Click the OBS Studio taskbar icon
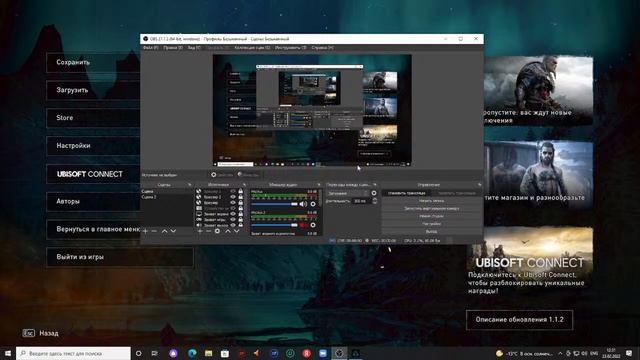The width and height of the screenshot is (640, 360). (x=339, y=353)
